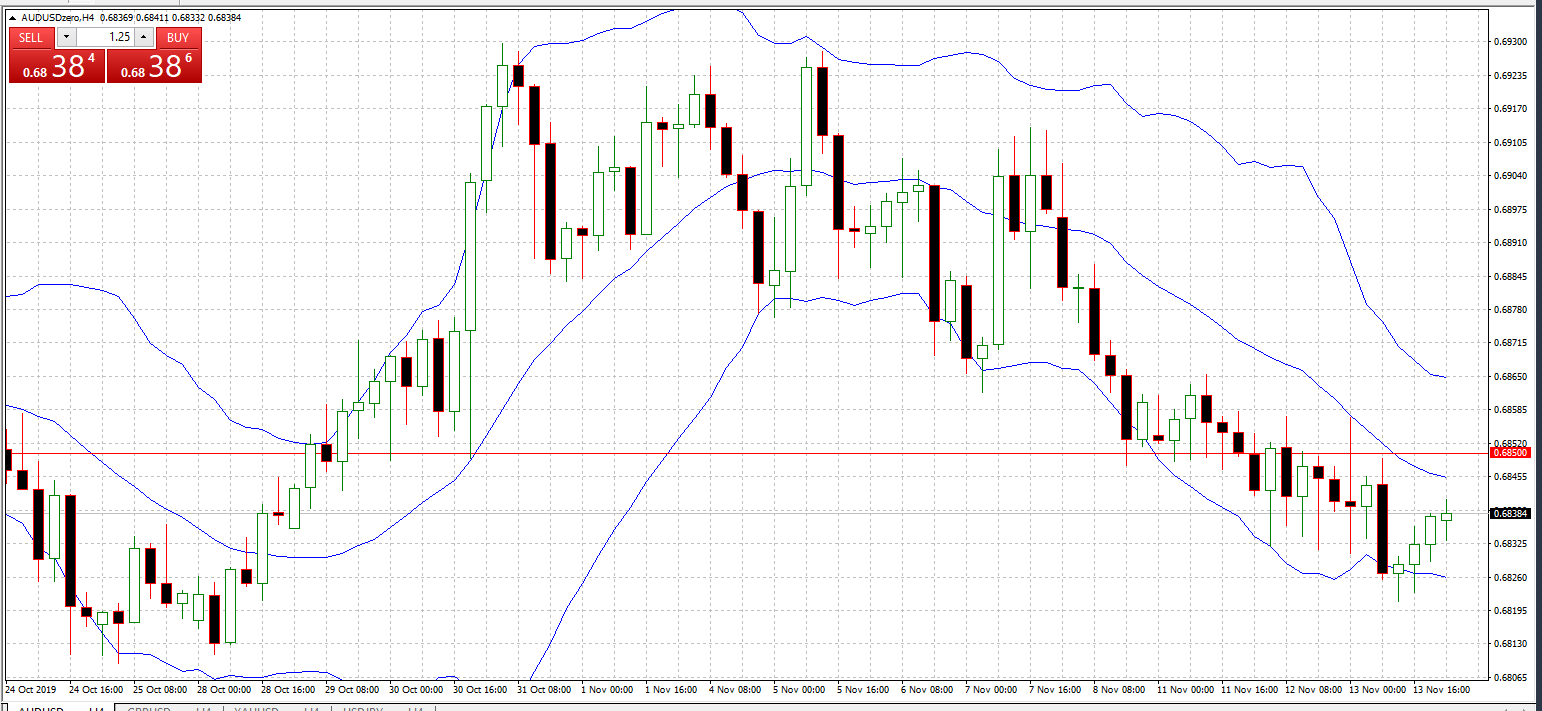Screen dimensions: 1542x711
Task: Click the 0.68260 price scale label
Action: [1510, 577]
